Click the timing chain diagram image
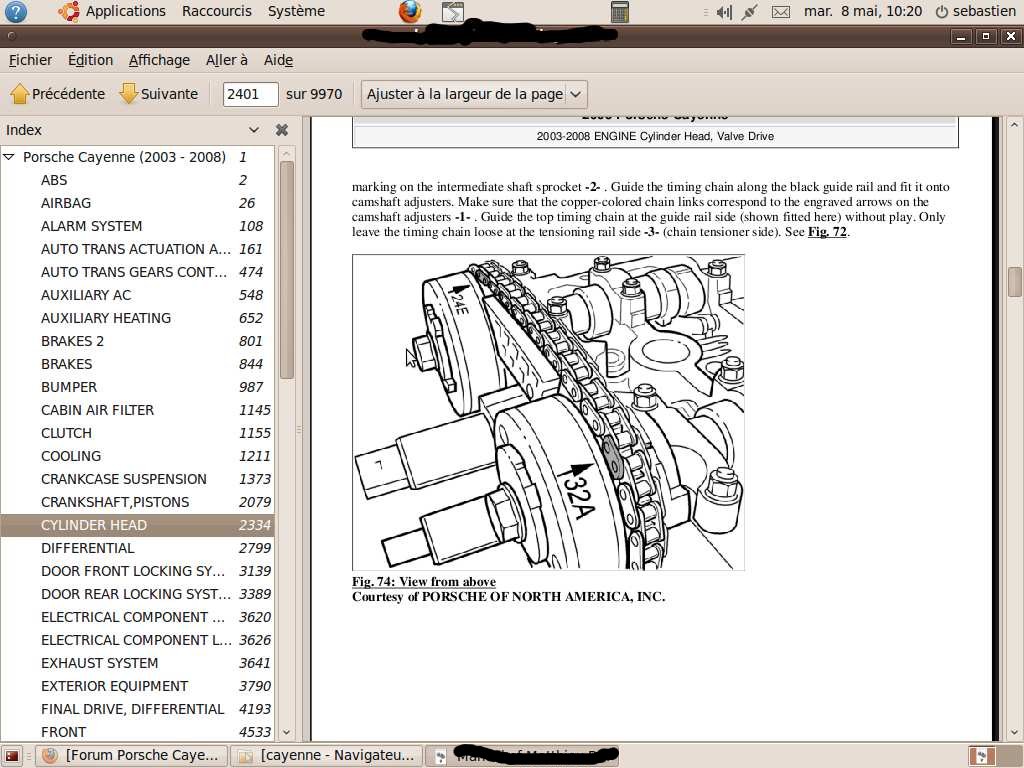Image resolution: width=1024 pixels, height=768 pixels. point(548,412)
